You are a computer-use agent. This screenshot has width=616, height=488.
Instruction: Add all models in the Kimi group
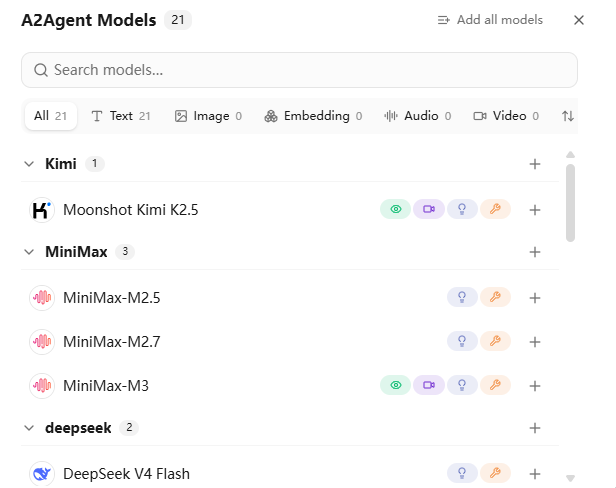pyautogui.click(x=535, y=164)
